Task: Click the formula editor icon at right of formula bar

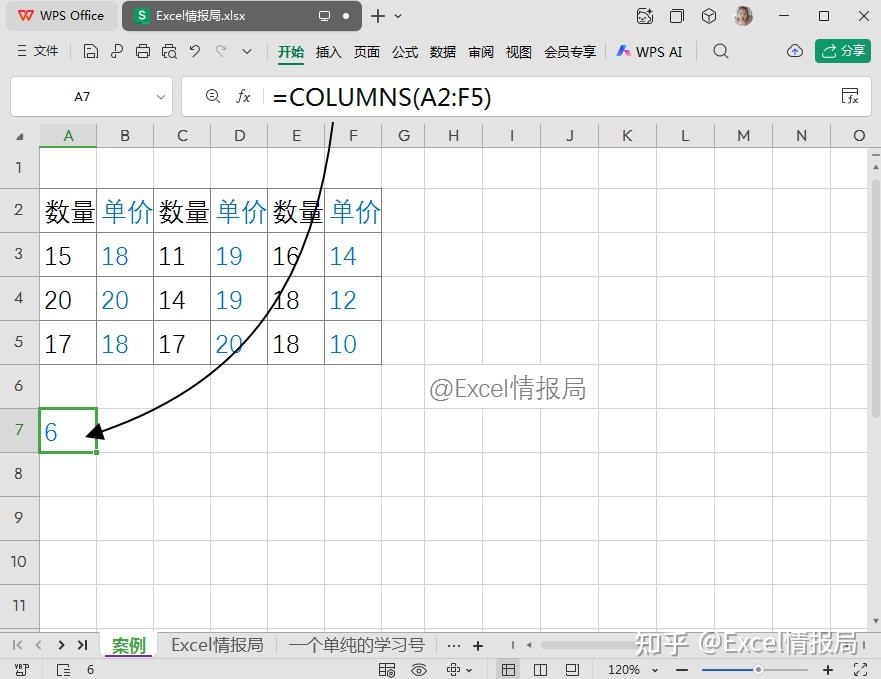Action: [x=850, y=96]
